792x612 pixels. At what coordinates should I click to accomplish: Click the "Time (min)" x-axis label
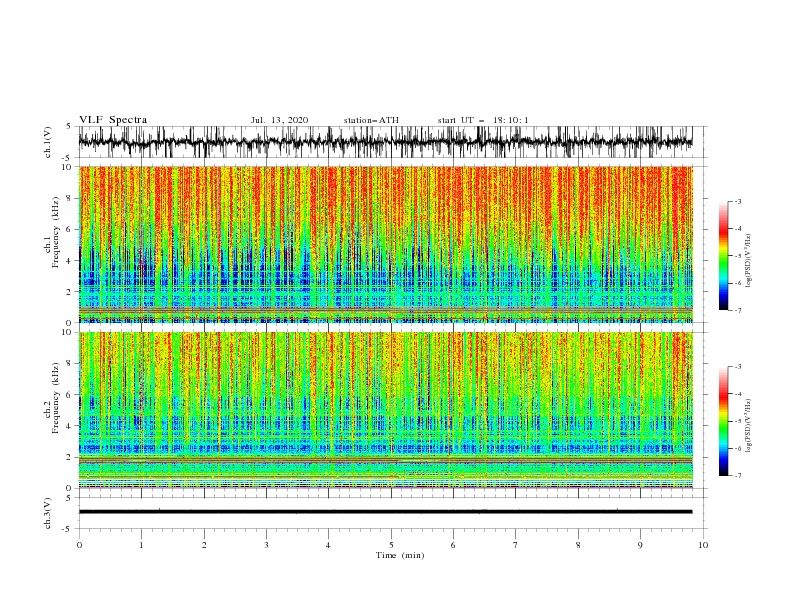pyautogui.click(x=400, y=555)
